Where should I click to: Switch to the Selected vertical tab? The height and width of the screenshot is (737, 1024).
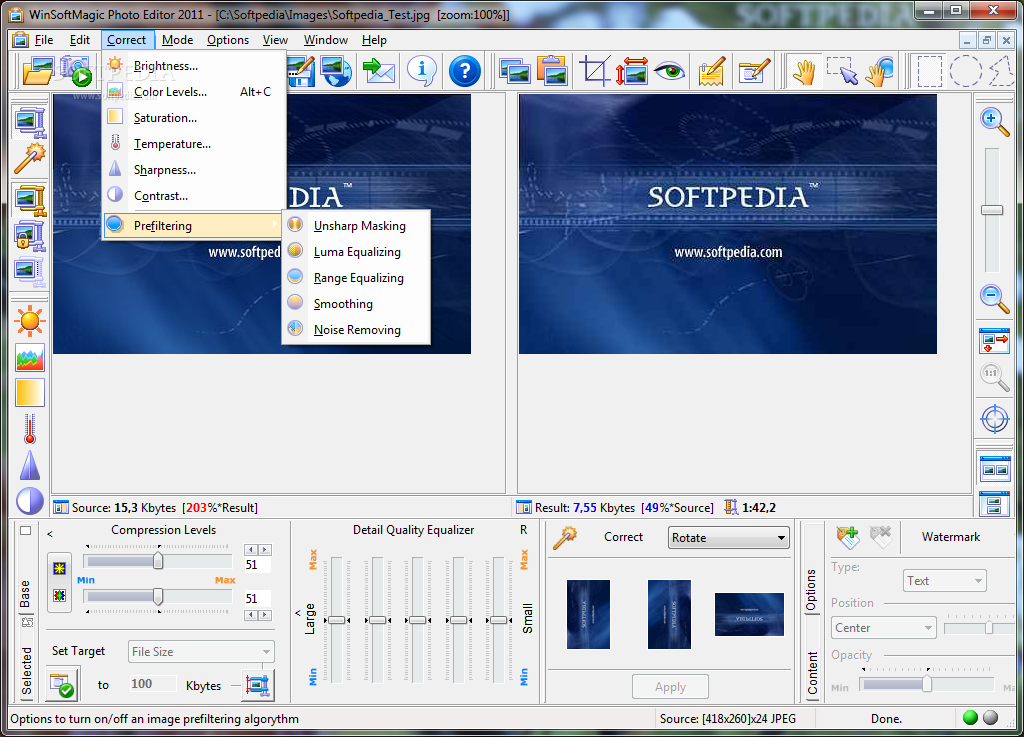[26, 670]
